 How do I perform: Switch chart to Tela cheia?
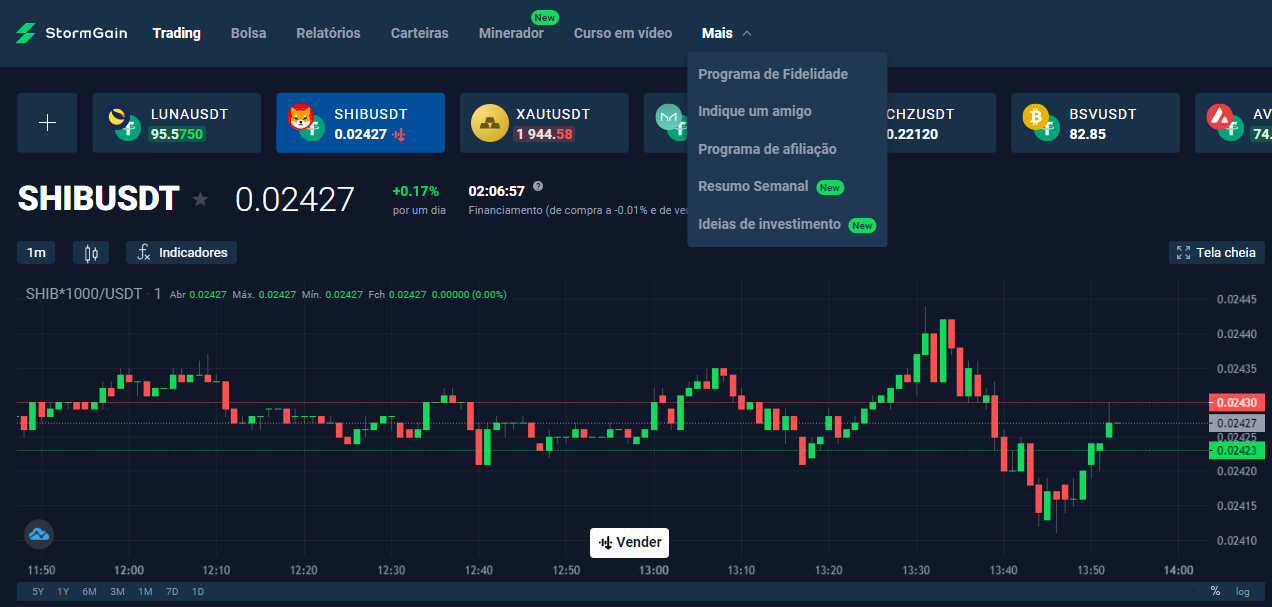(1217, 253)
